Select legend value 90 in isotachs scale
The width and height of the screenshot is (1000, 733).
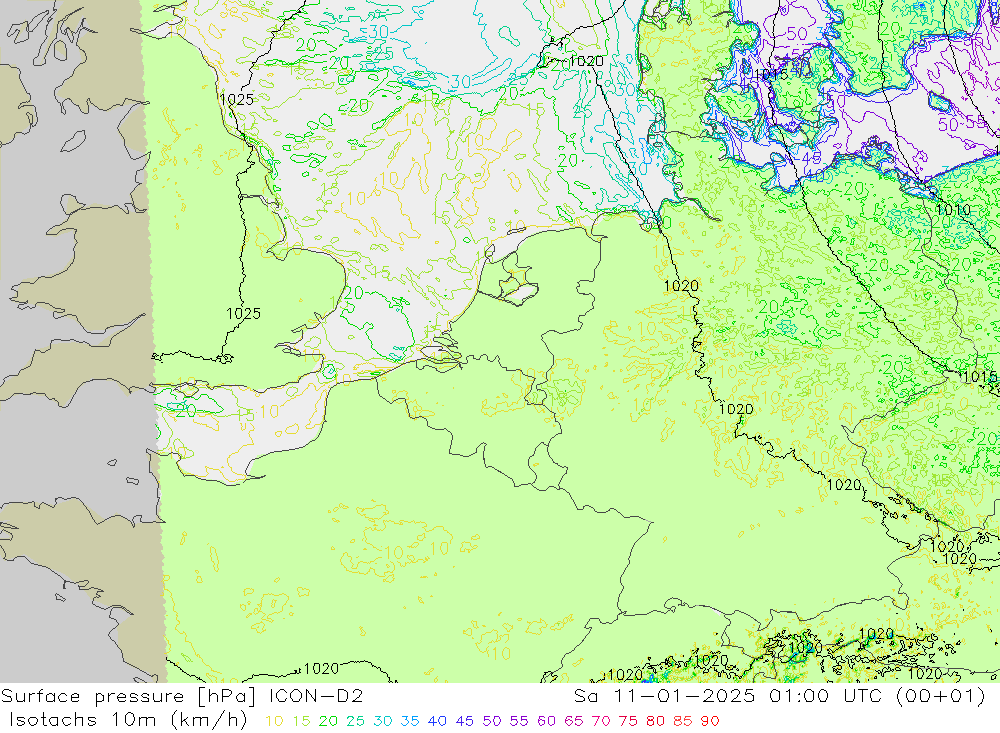710,721
